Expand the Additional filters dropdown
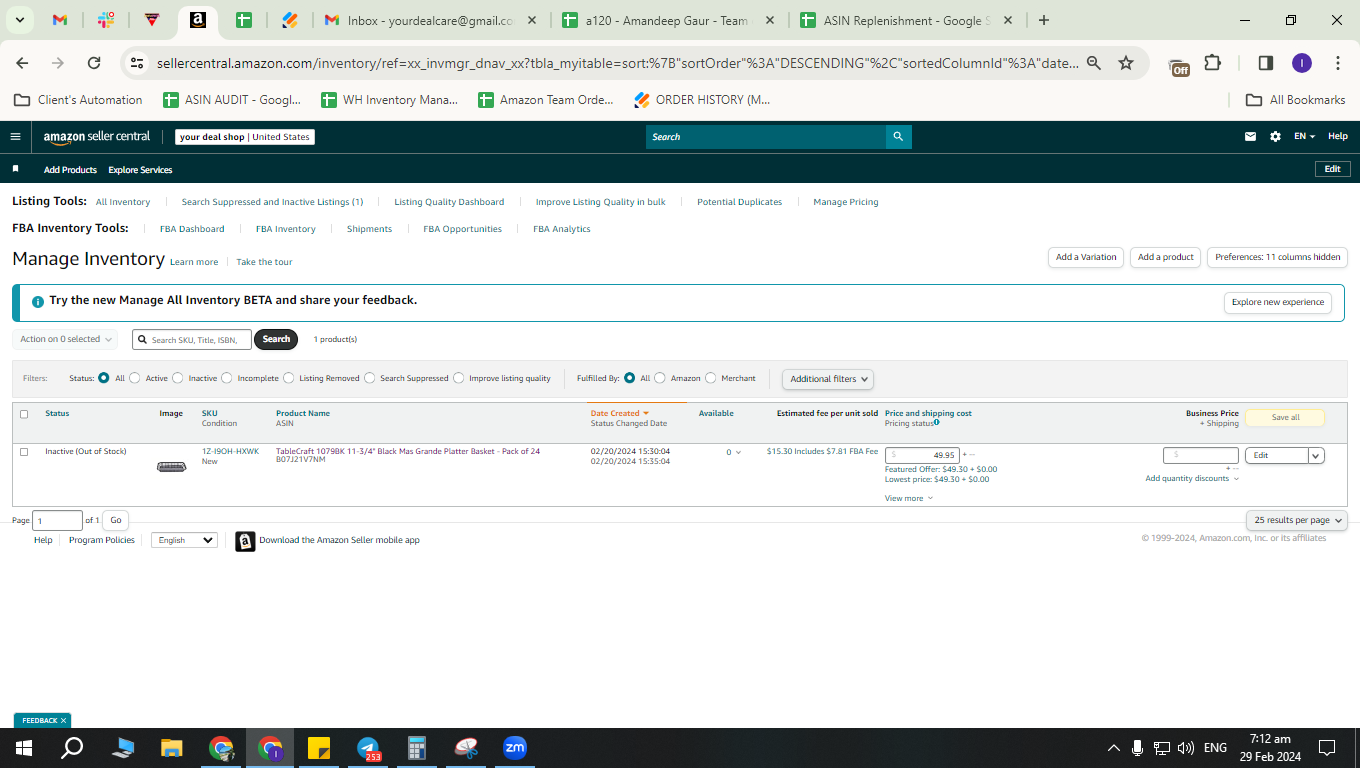The image size is (1360, 768). pyautogui.click(x=828, y=379)
